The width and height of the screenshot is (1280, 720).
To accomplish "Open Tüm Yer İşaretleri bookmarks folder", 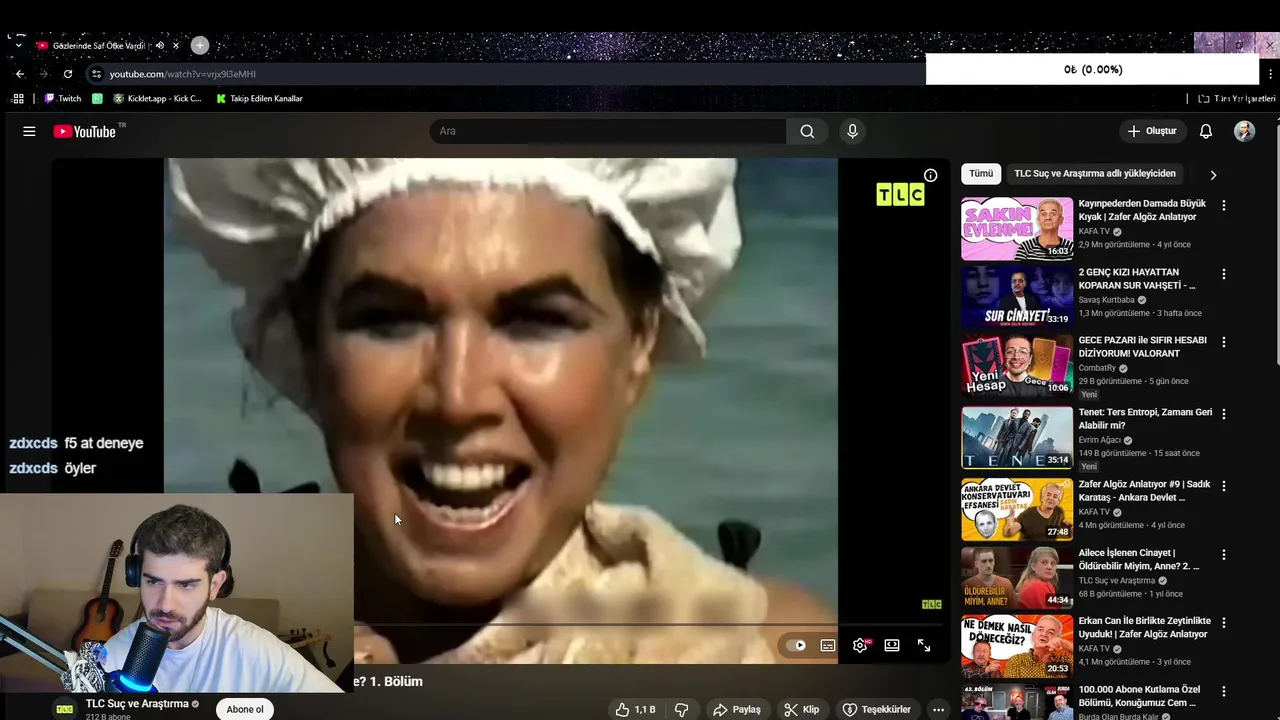I will click(x=1237, y=98).
